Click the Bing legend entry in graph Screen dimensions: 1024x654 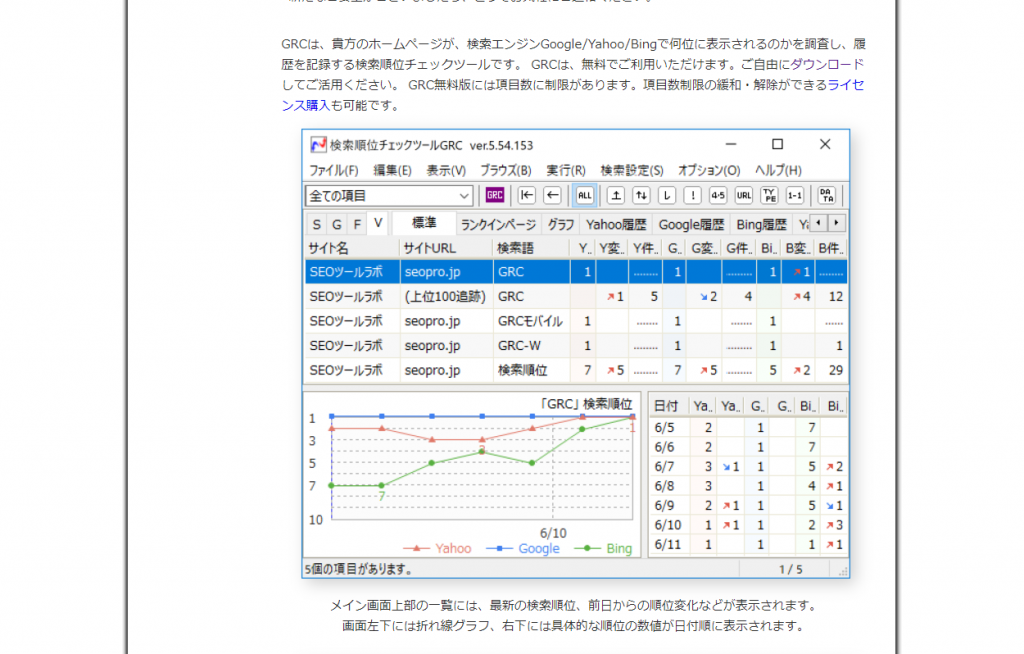point(603,548)
